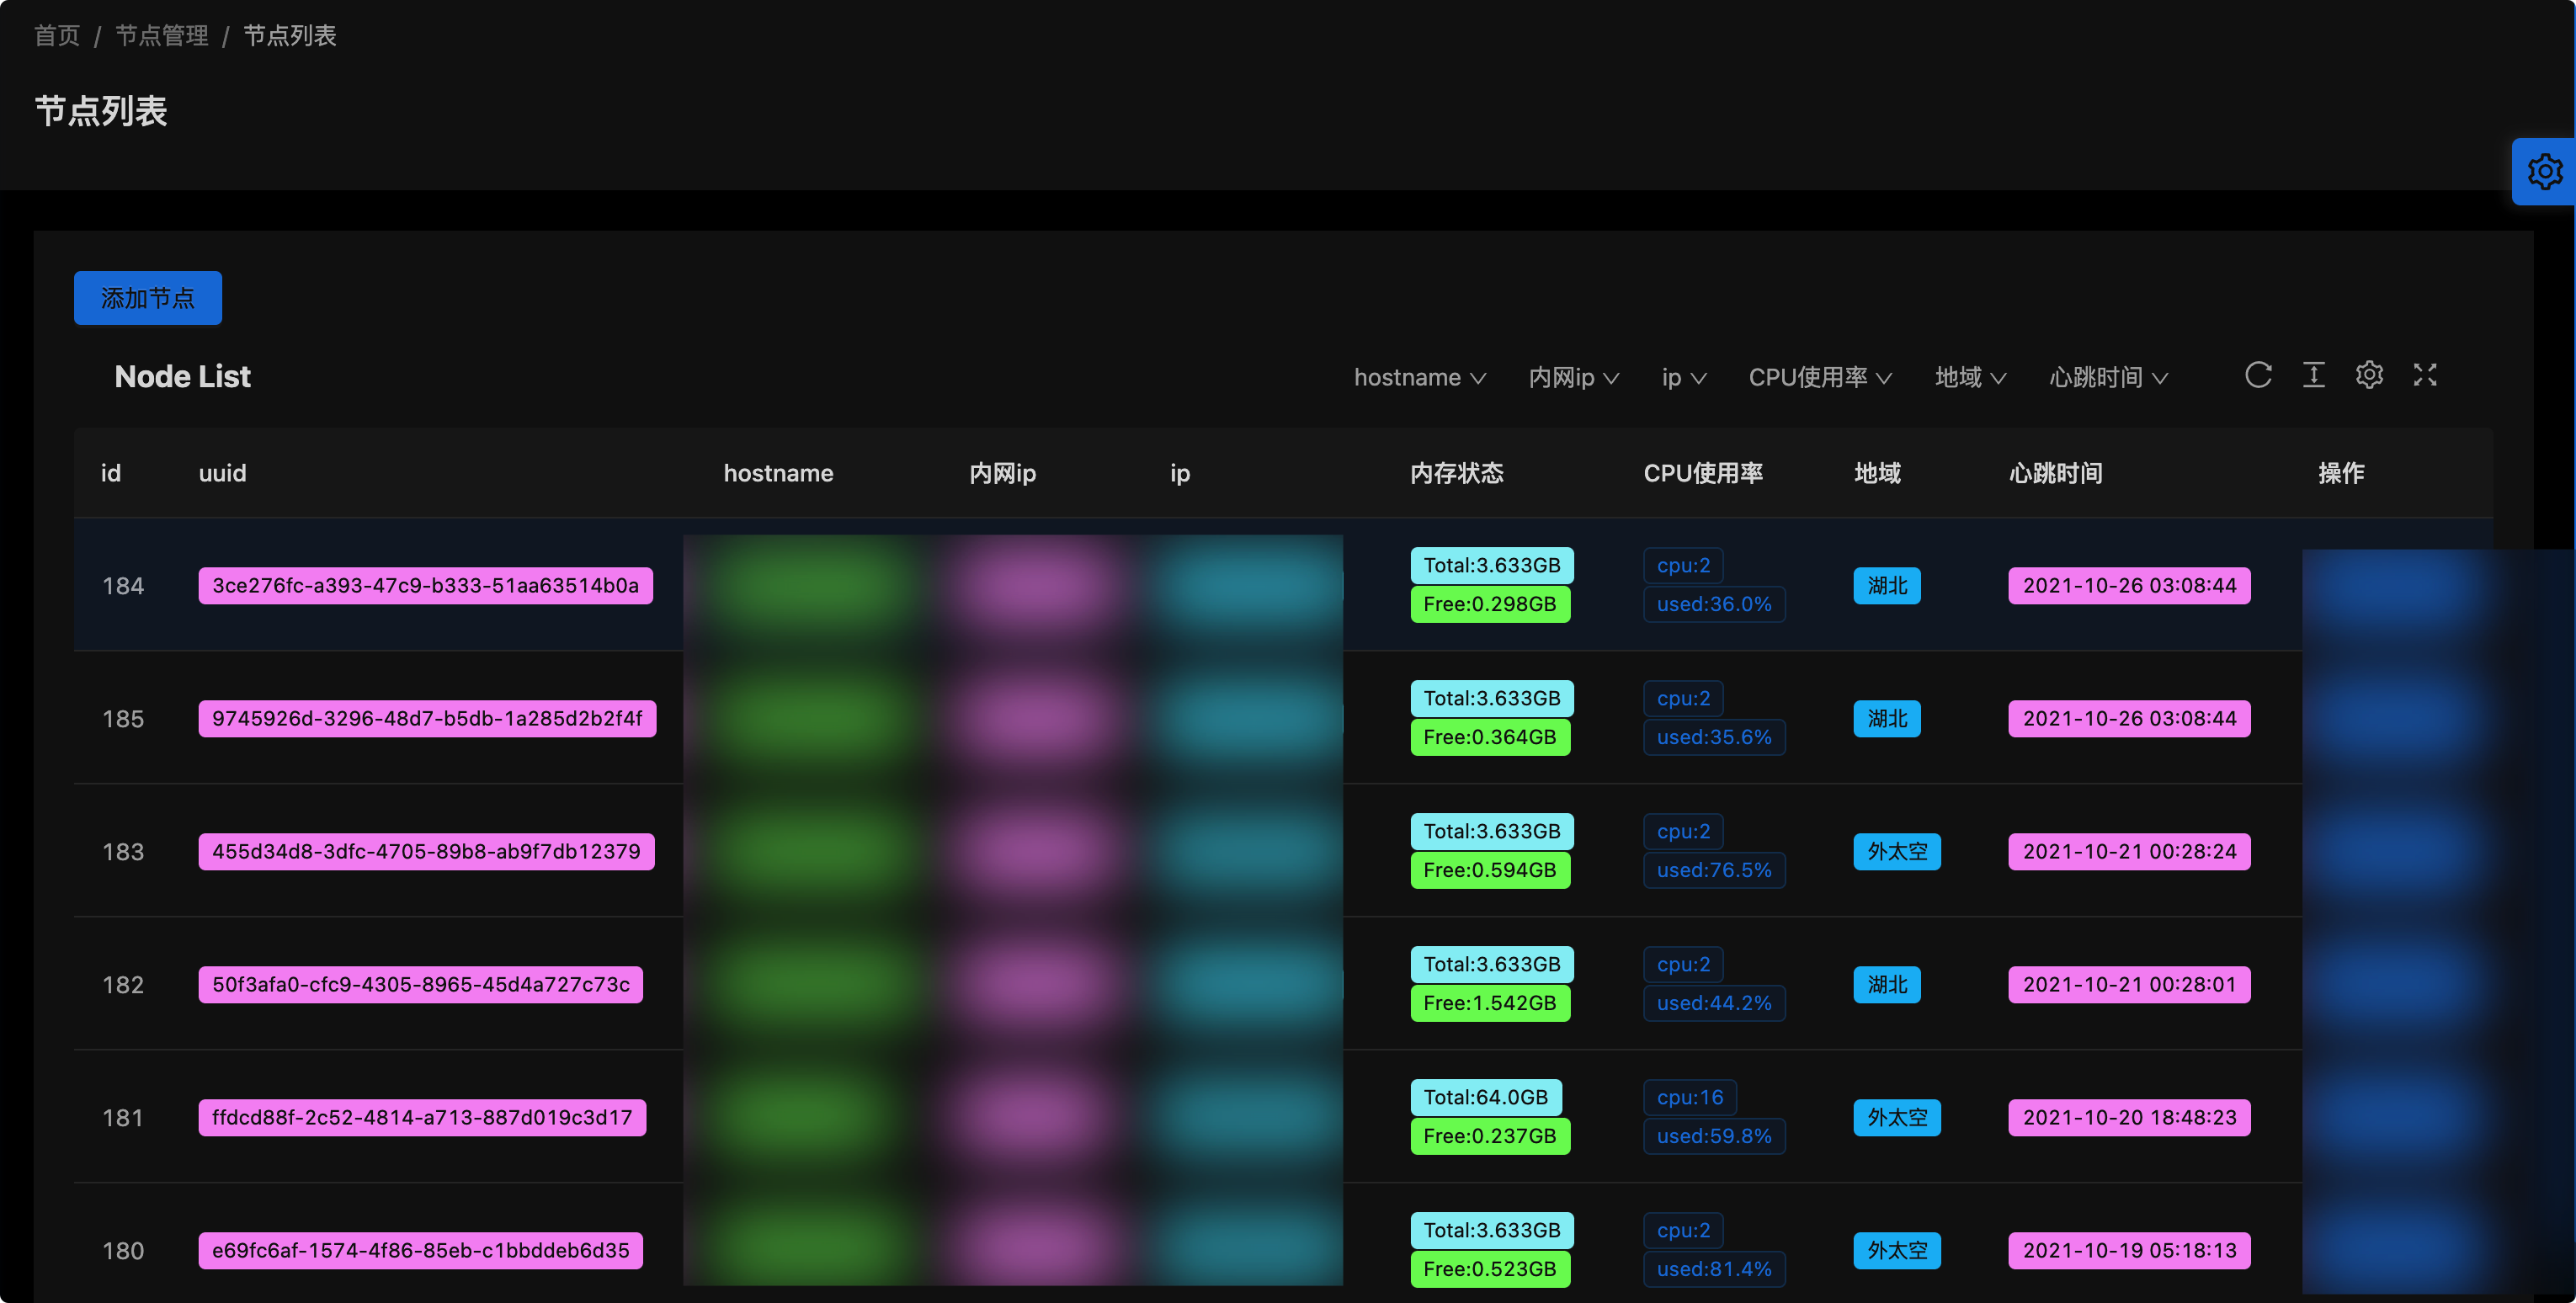Screen dimensions: 2576x1303
Task: Click the 节点列表 breadcrumb item
Action: point(290,36)
